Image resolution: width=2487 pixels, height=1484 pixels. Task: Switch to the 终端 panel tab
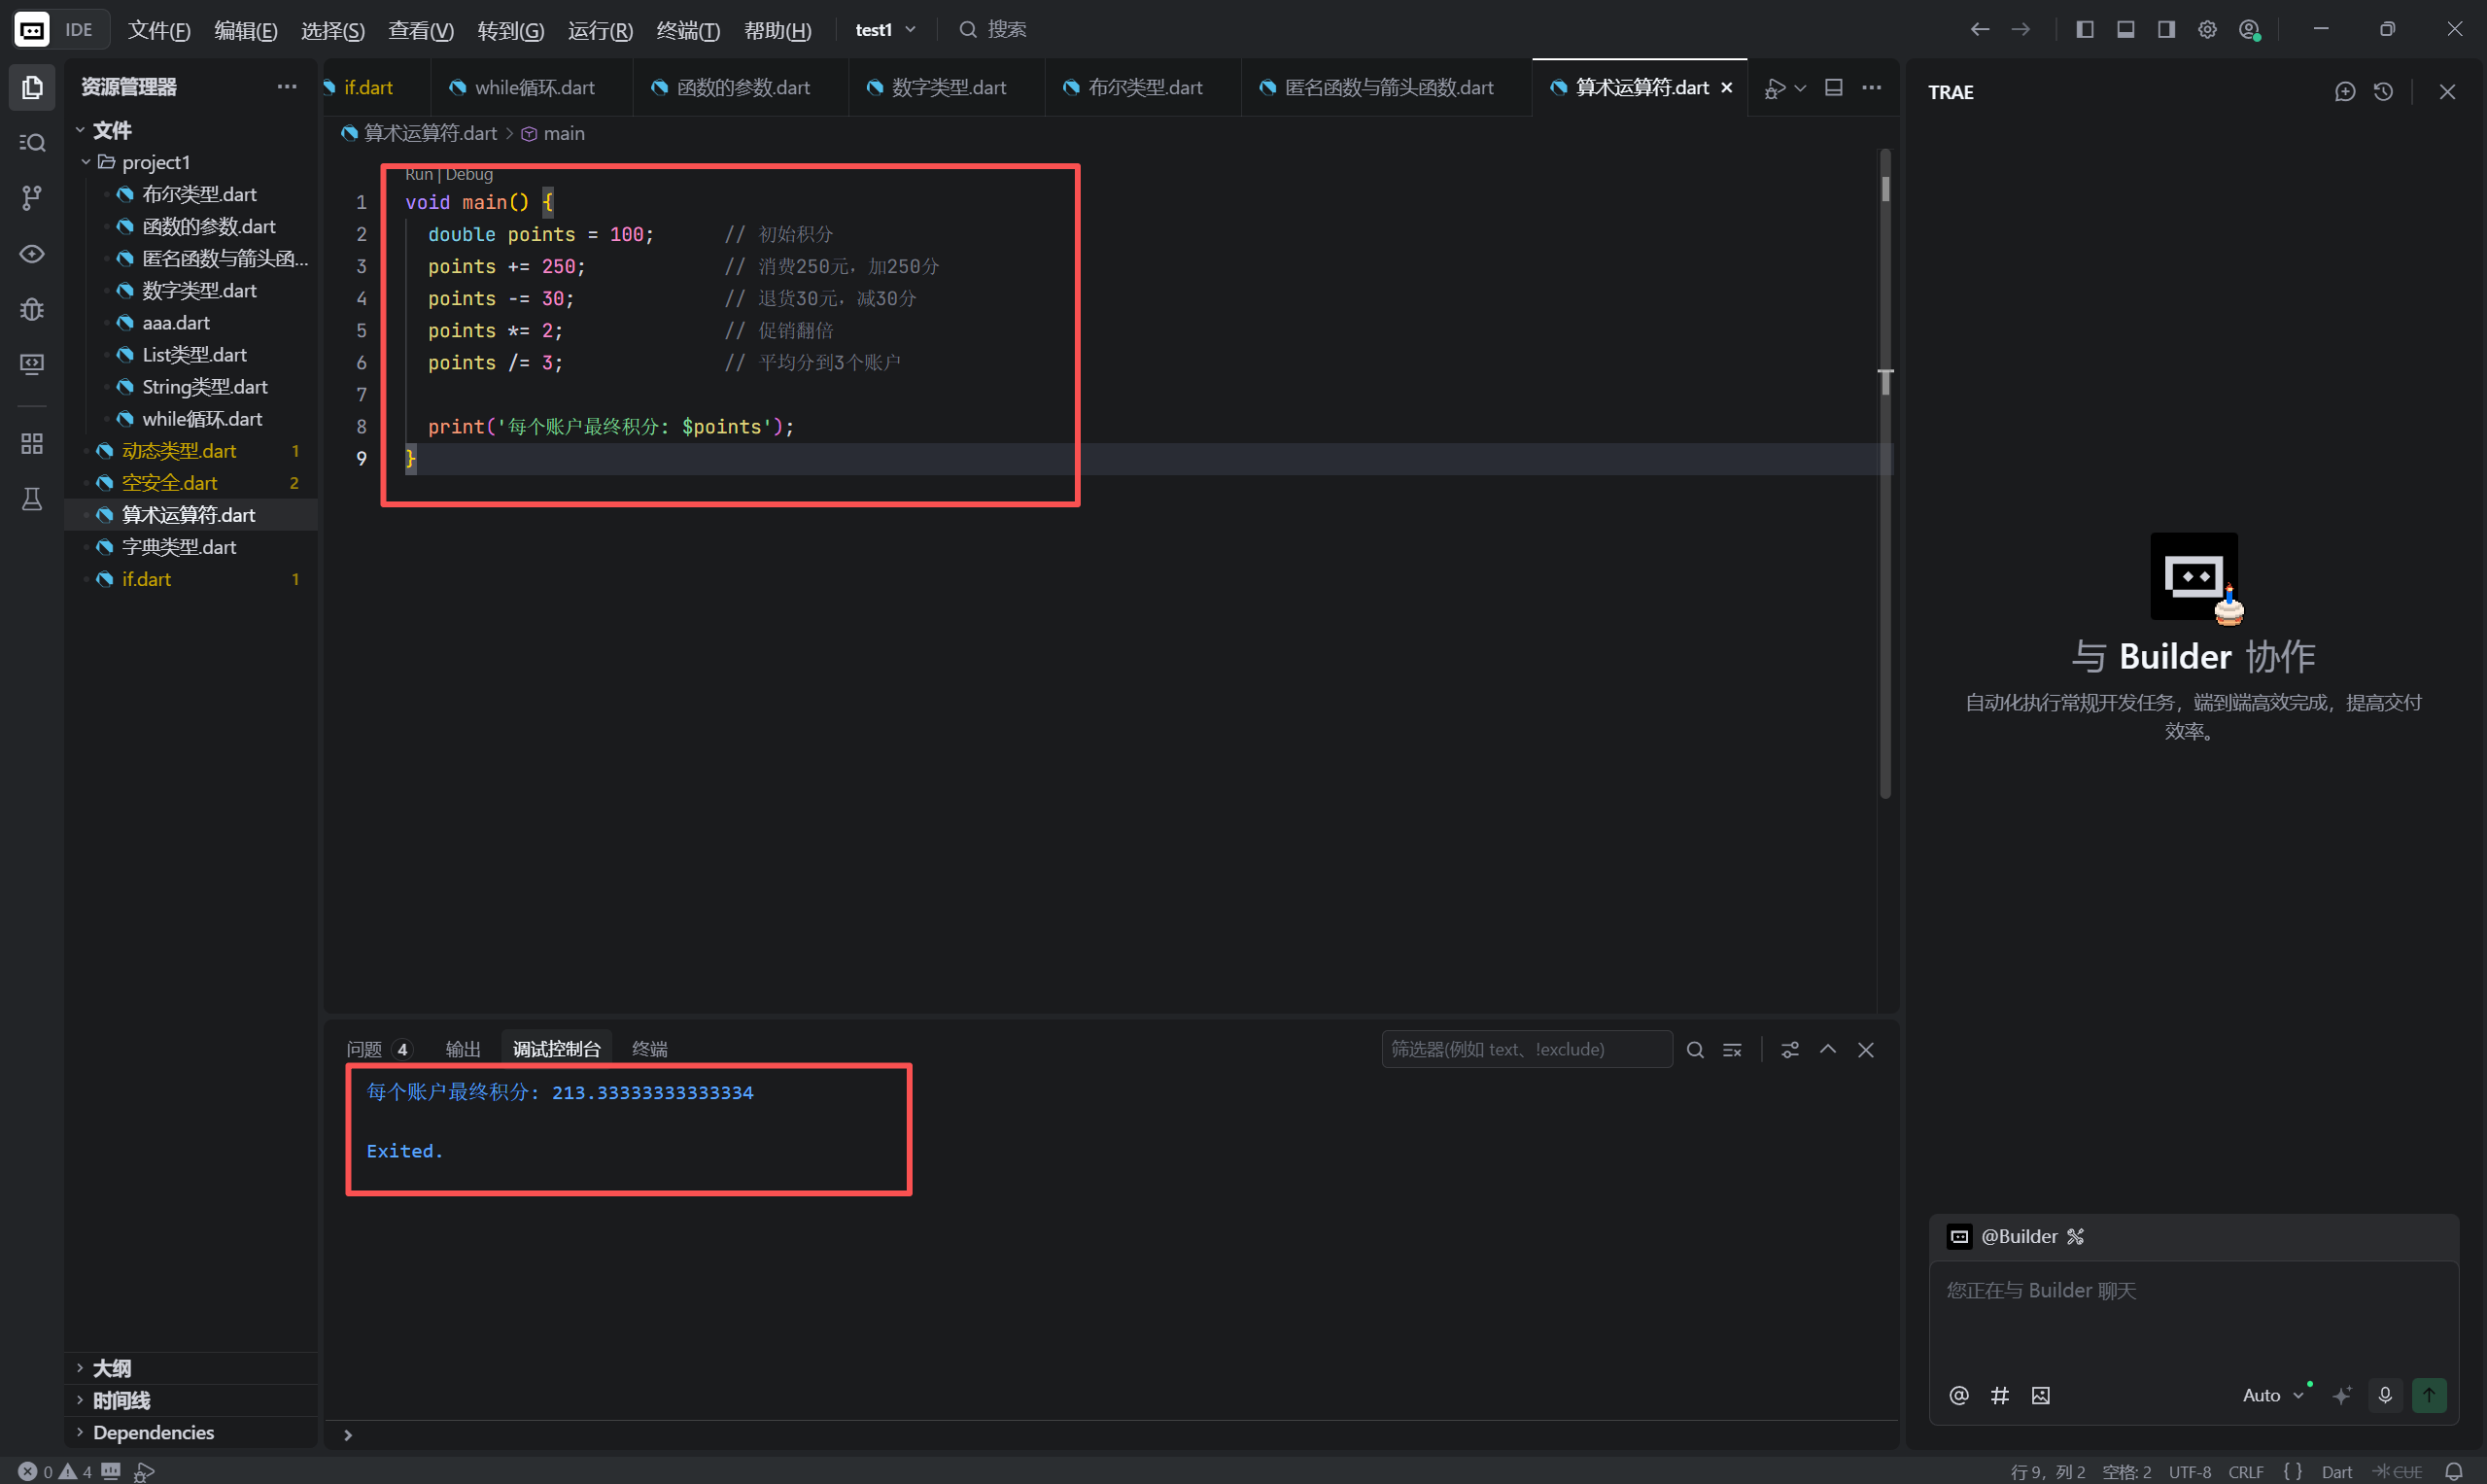pos(649,1049)
